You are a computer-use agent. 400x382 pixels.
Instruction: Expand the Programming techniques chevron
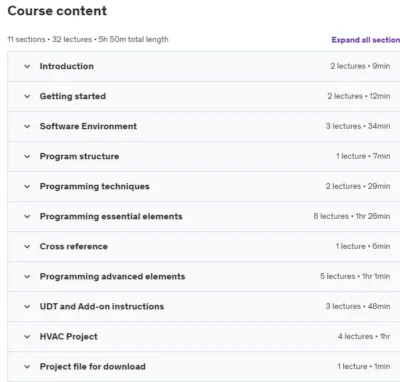click(27, 186)
